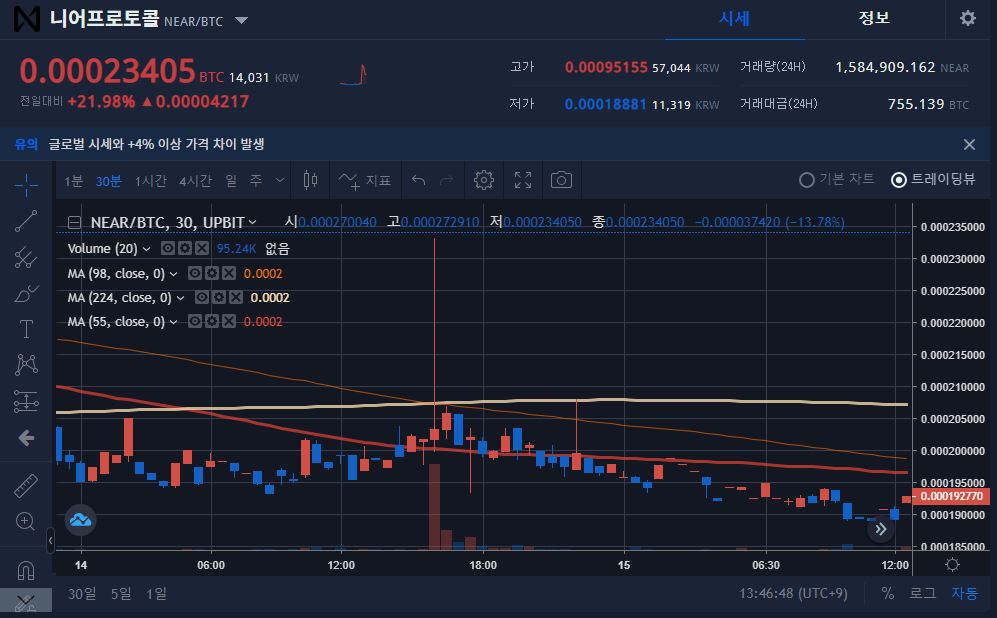Toggle 자동 auto scale
The height and width of the screenshot is (618, 997).
coord(964,593)
